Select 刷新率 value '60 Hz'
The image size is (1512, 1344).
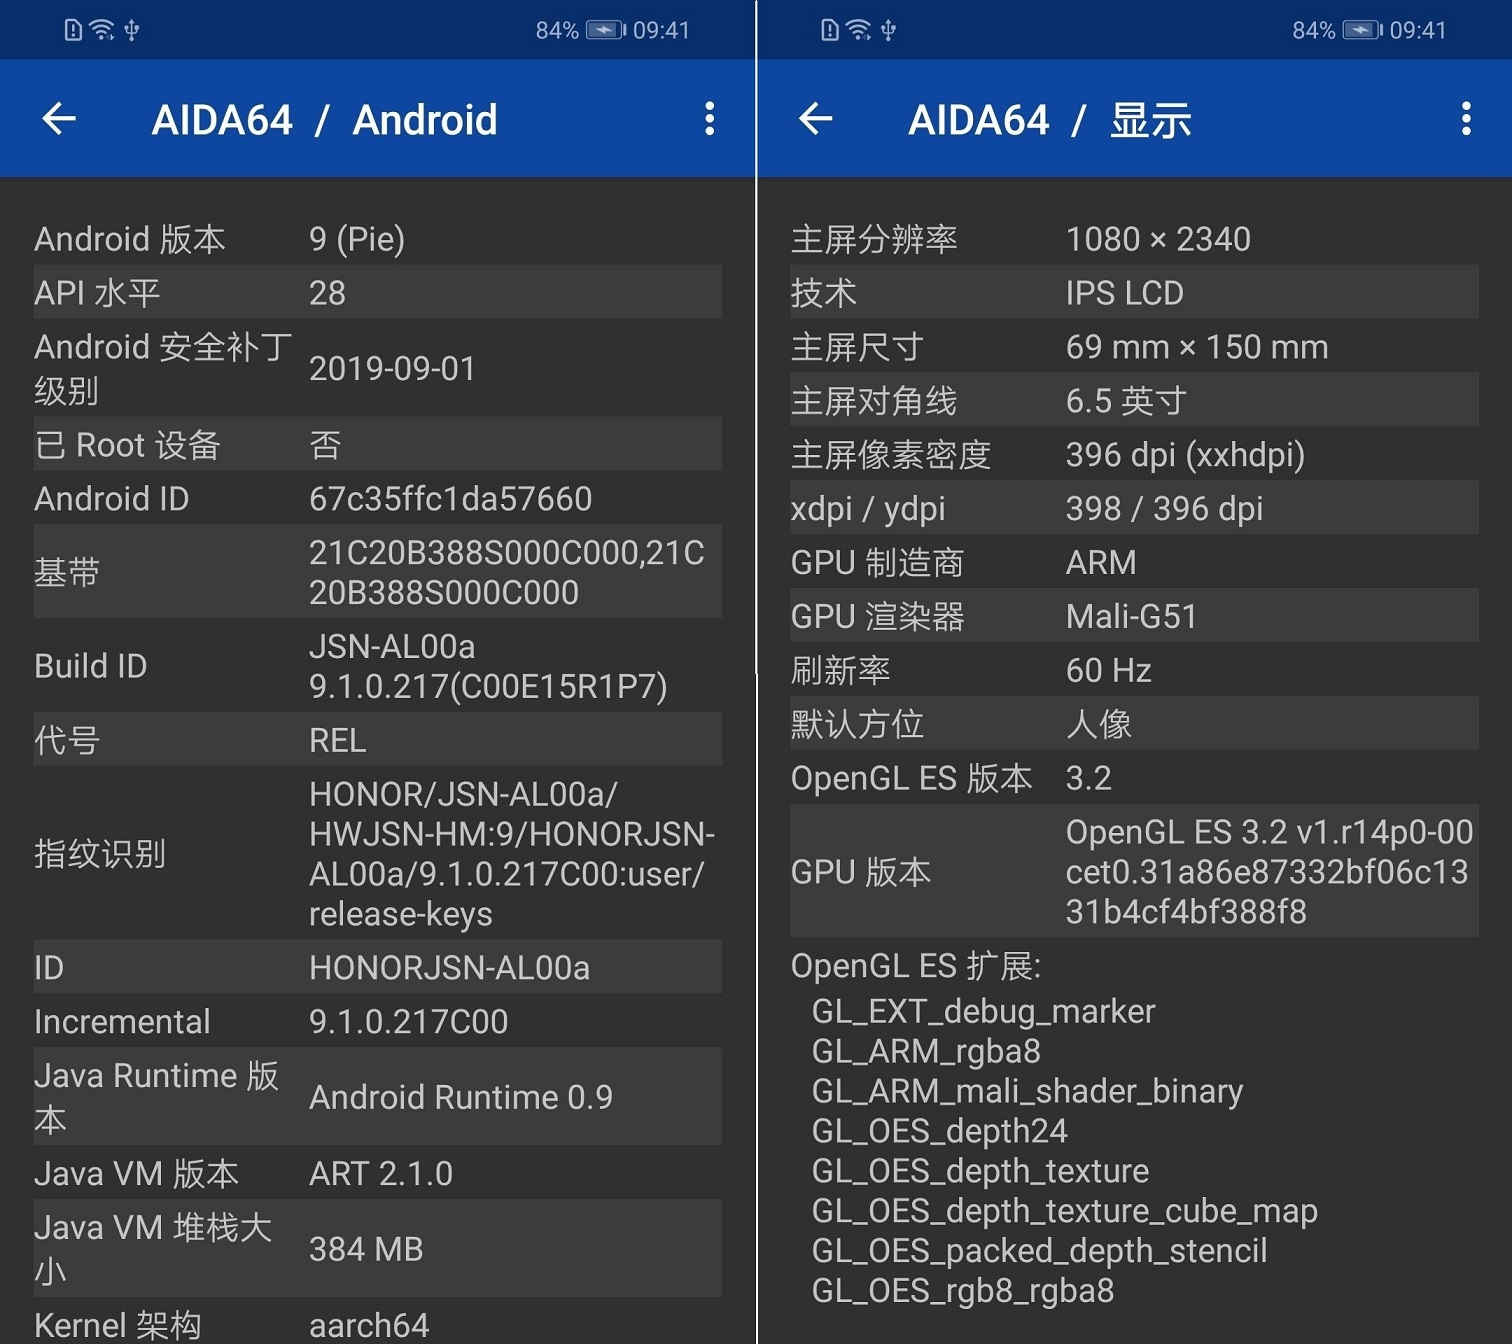point(1109,671)
